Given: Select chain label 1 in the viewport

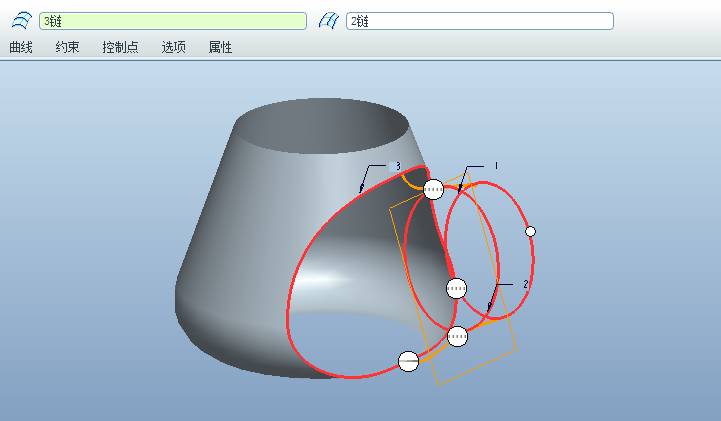Looking at the screenshot, I should 496,165.
